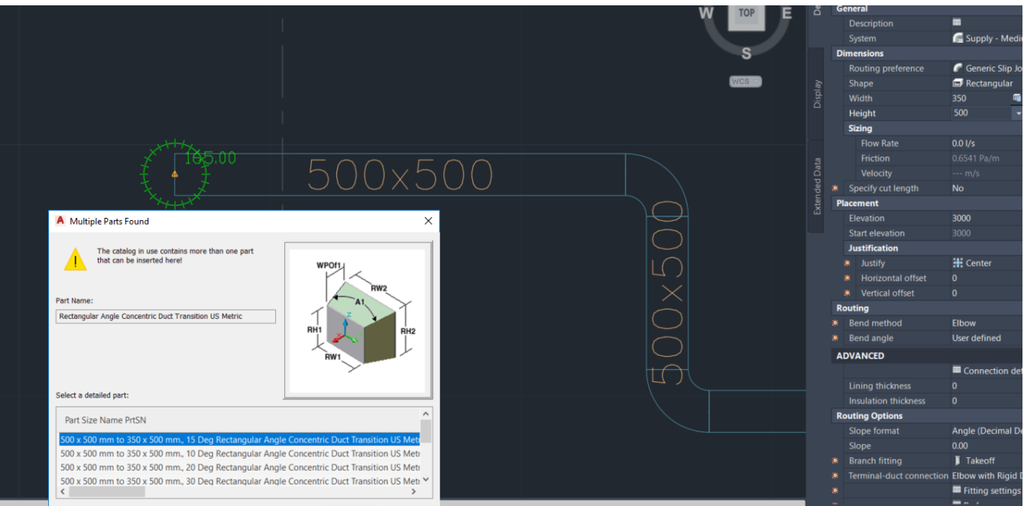Select the 15 Deg duct transition part
The height and width of the screenshot is (506, 1024).
[240, 439]
